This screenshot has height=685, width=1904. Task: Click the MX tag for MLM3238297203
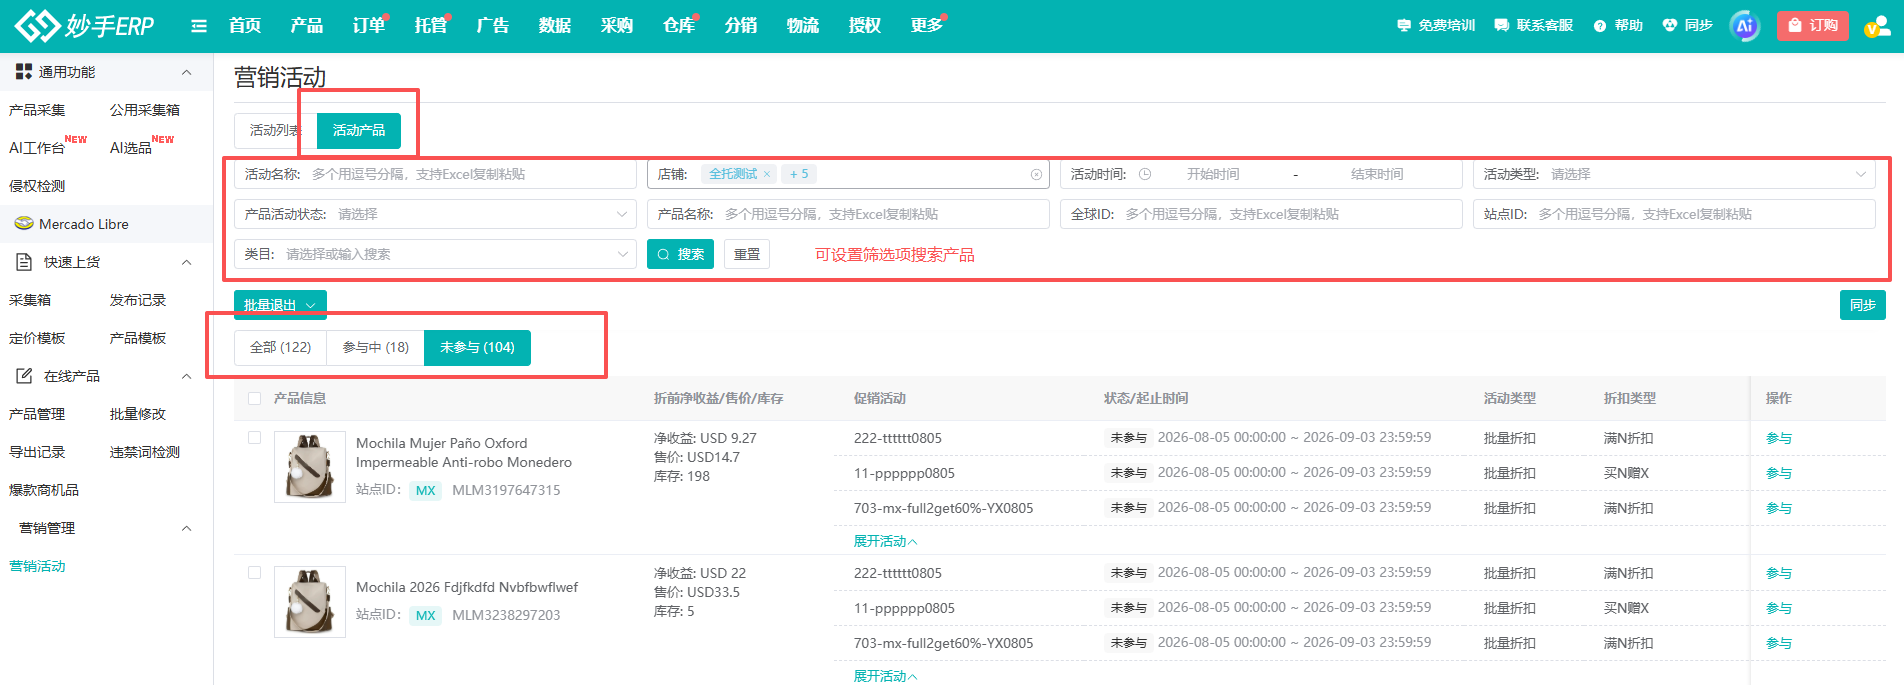pyautogui.click(x=426, y=616)
